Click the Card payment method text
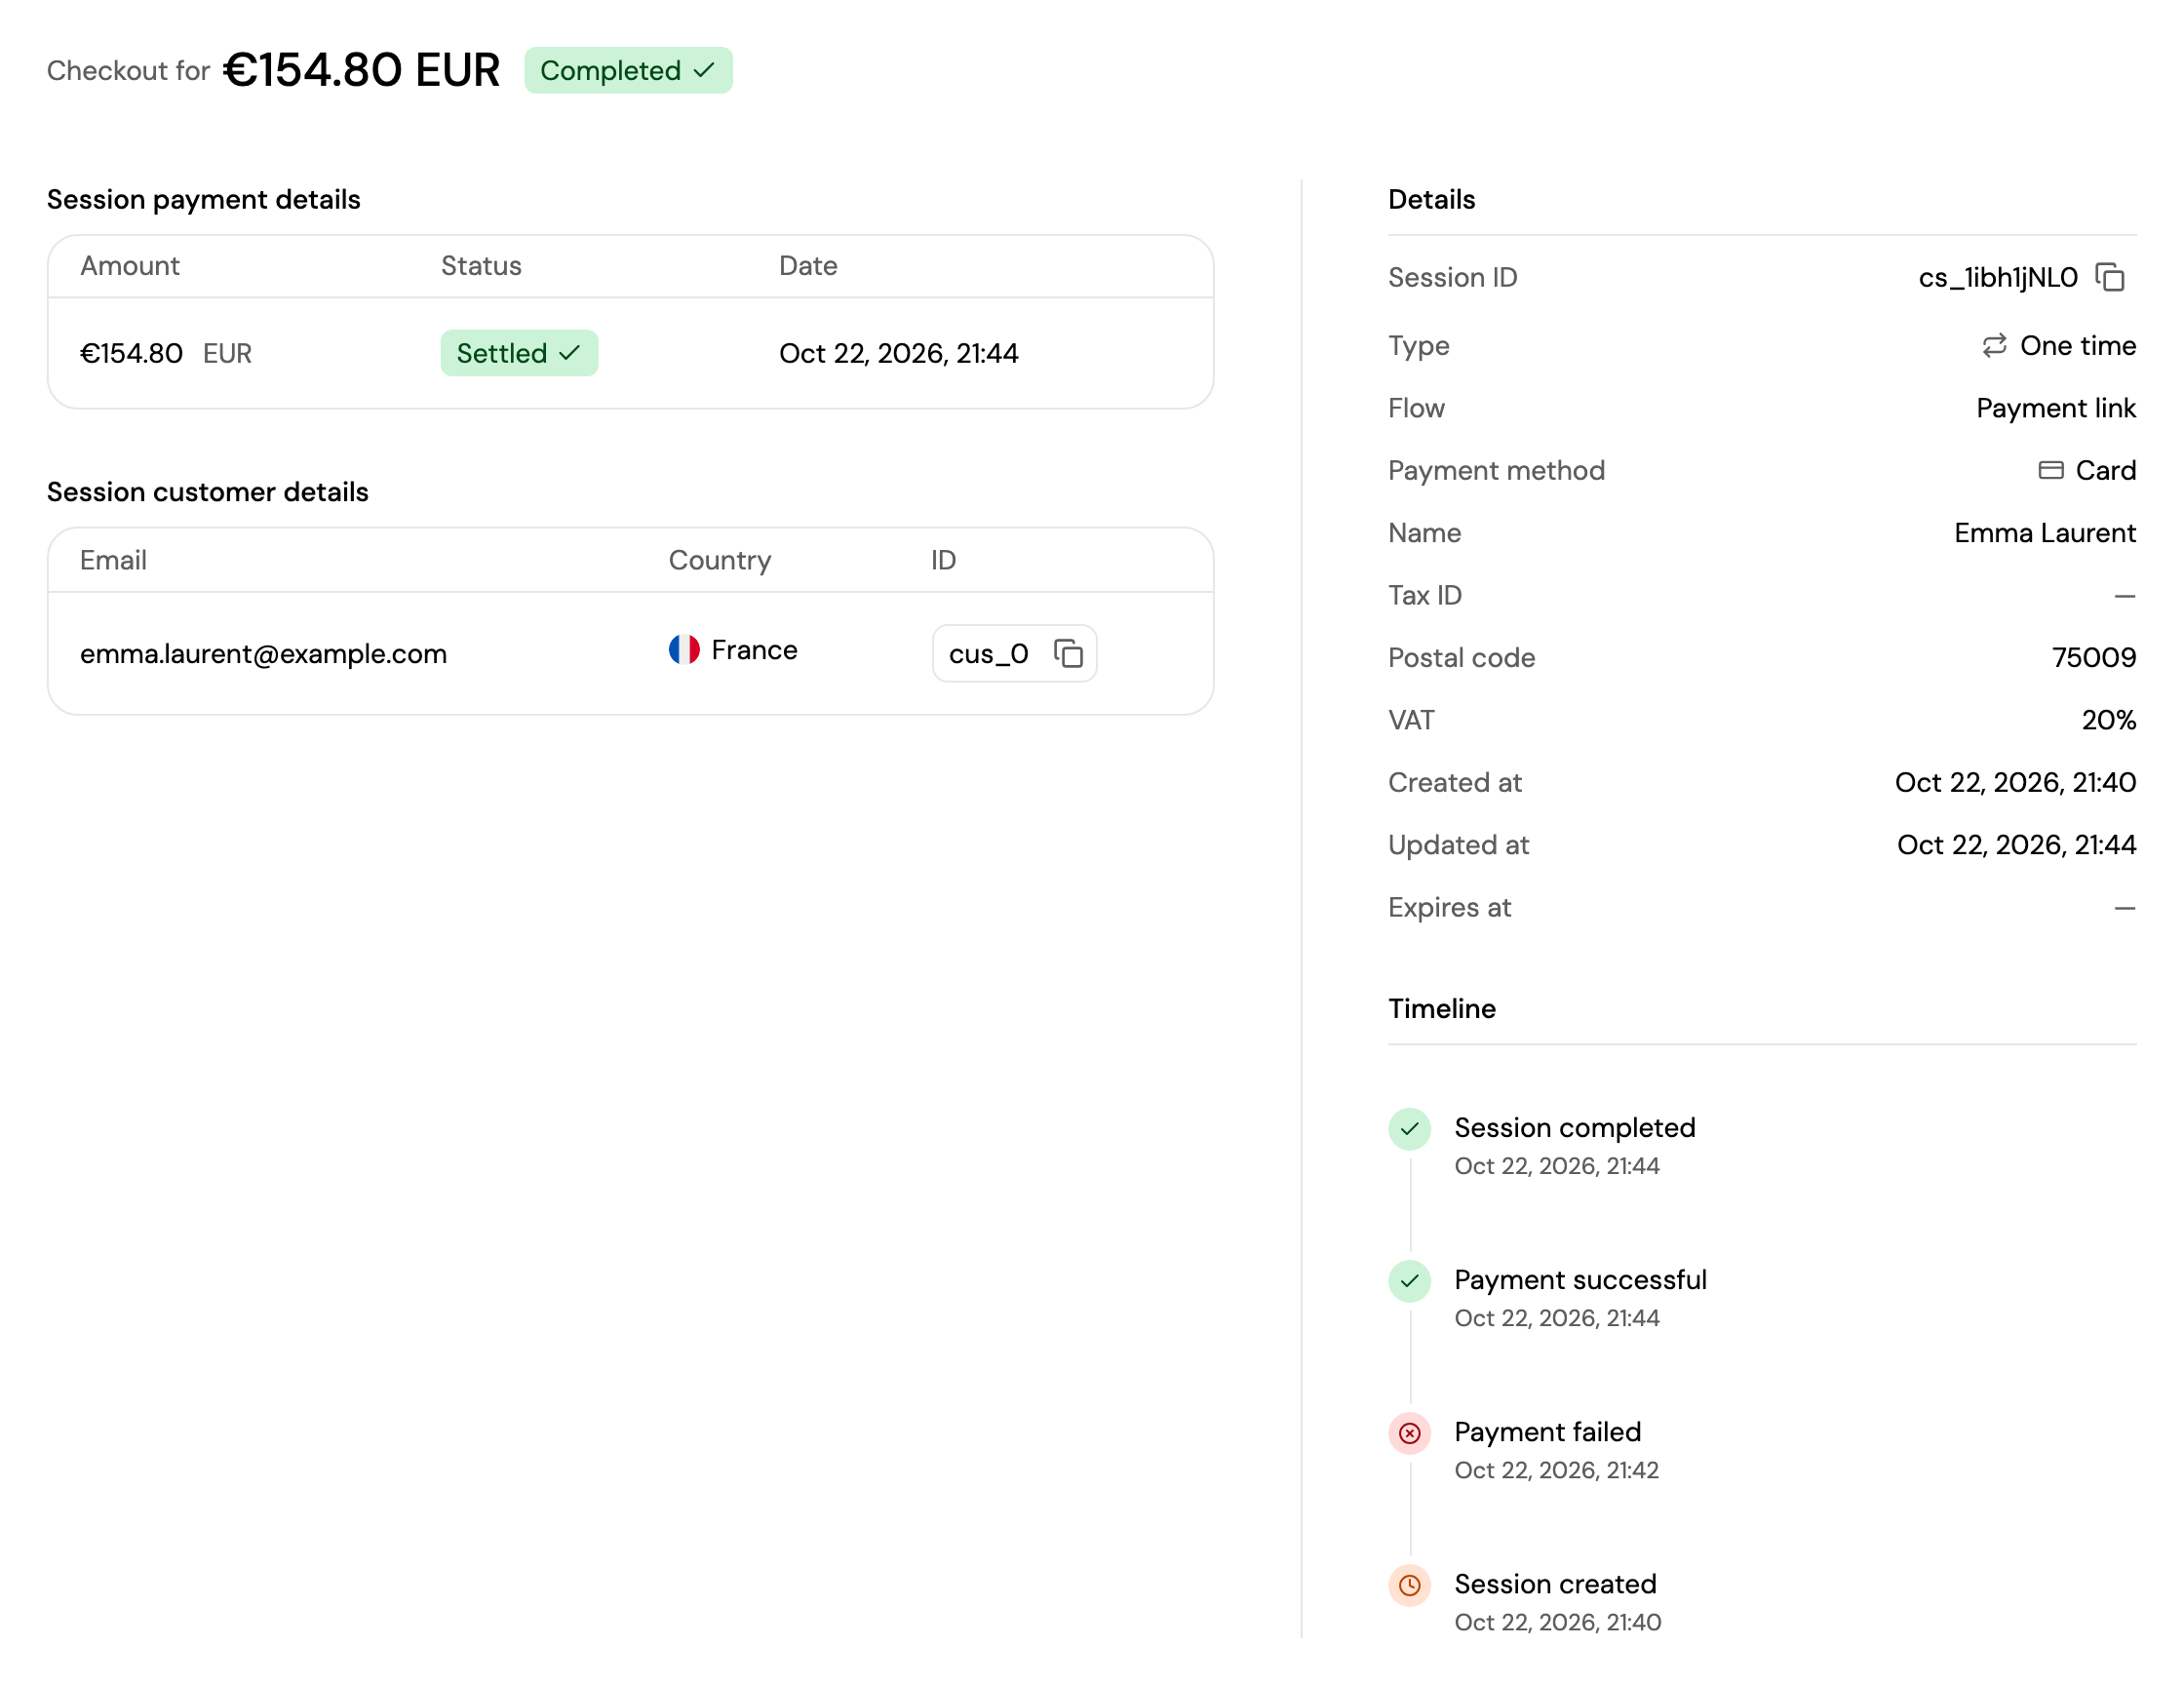2184x1685 pixels. coord(2105,470)
